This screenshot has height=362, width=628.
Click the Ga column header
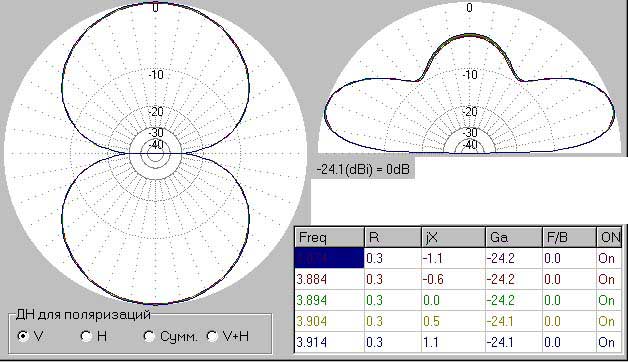(514, 237)
